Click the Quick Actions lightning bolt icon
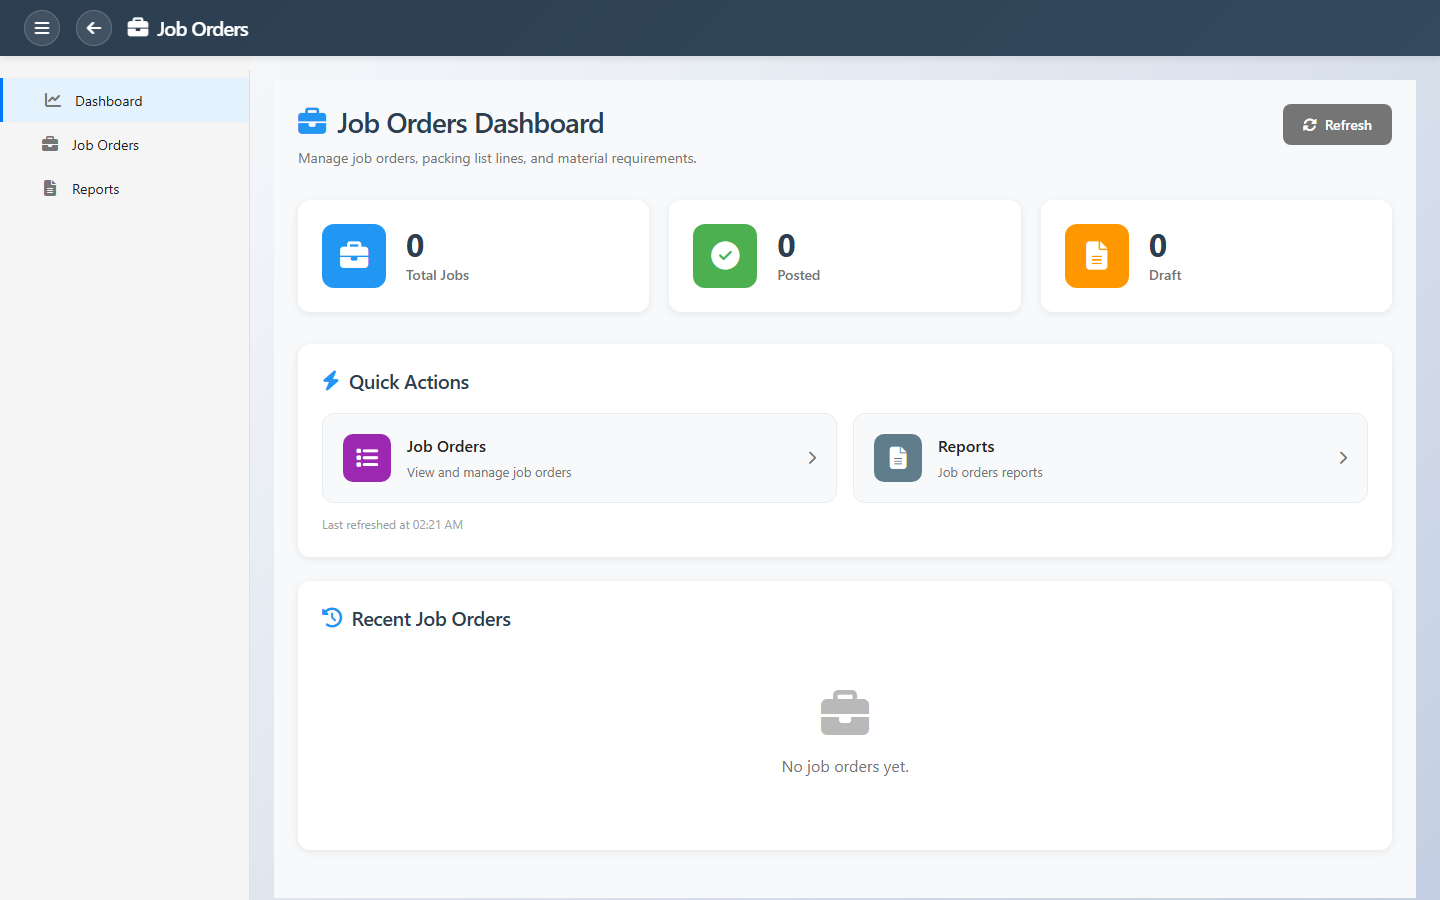This screenshot has height=900, width=1440. [331, 381]
